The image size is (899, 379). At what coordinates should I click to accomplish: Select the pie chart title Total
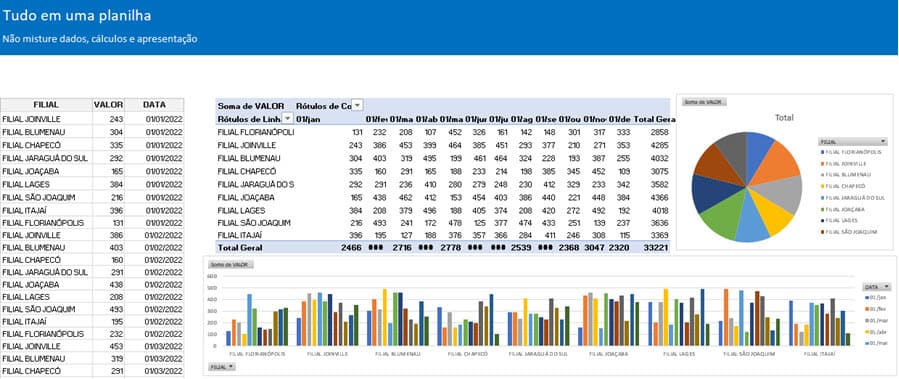[x=784, y=118]
